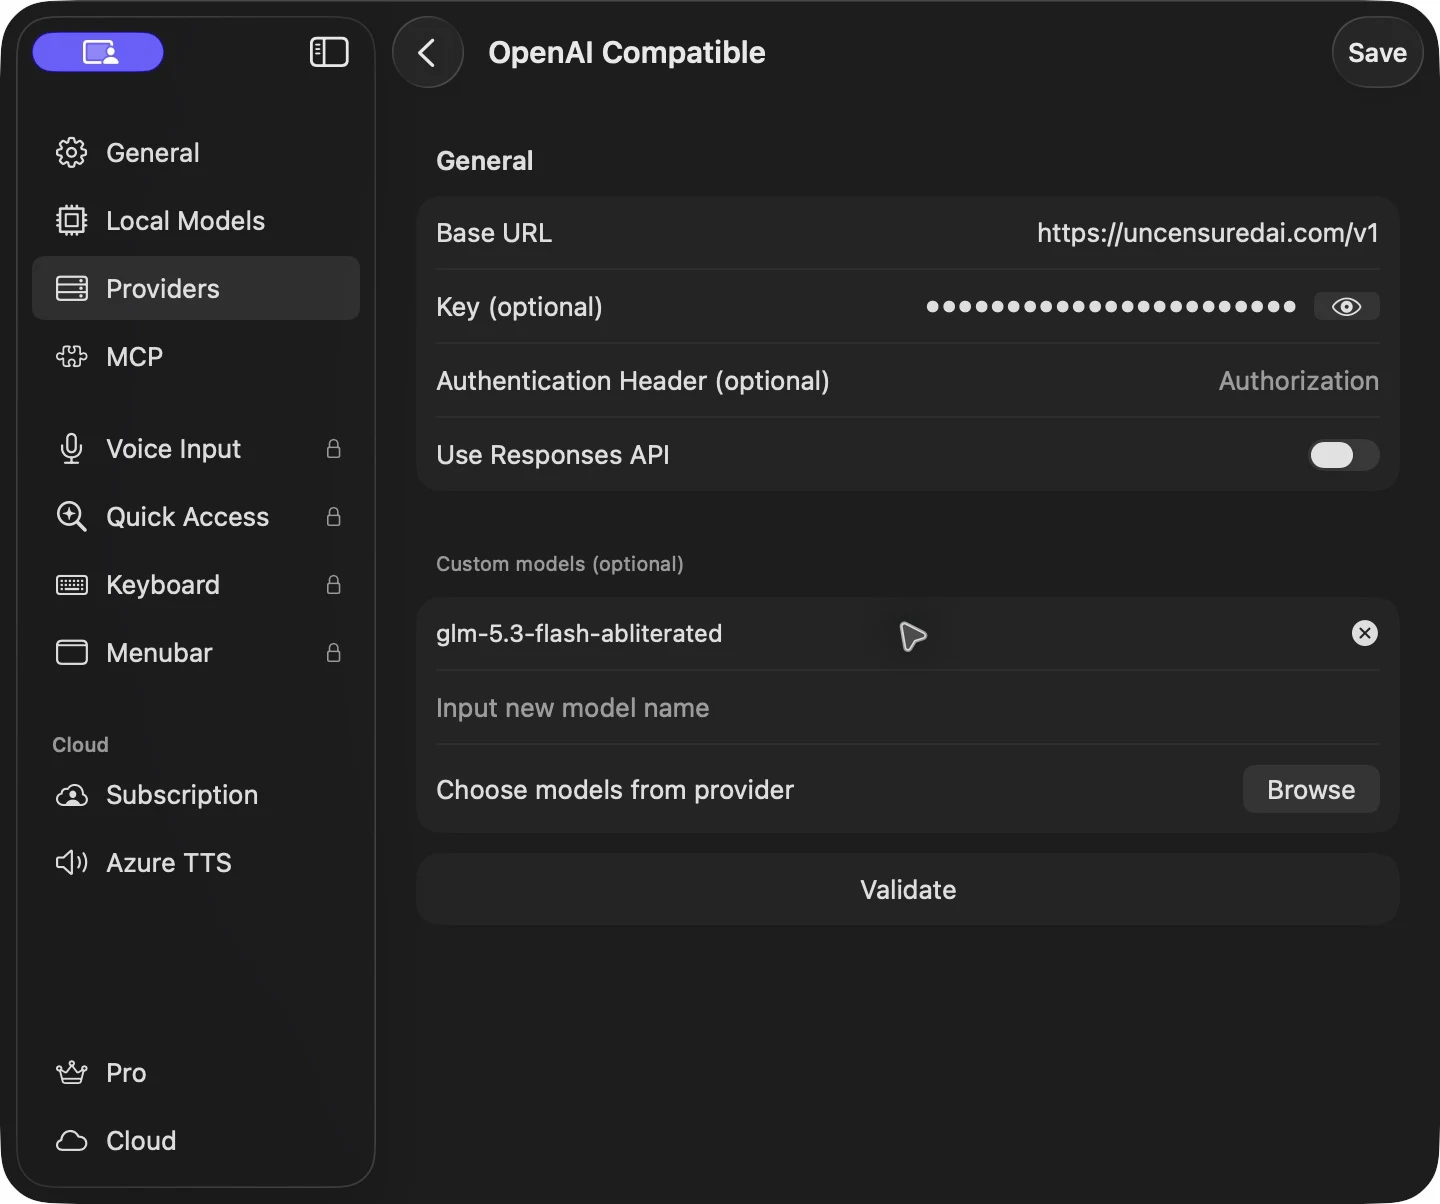Open Menubar settings

tap(196, 653)
